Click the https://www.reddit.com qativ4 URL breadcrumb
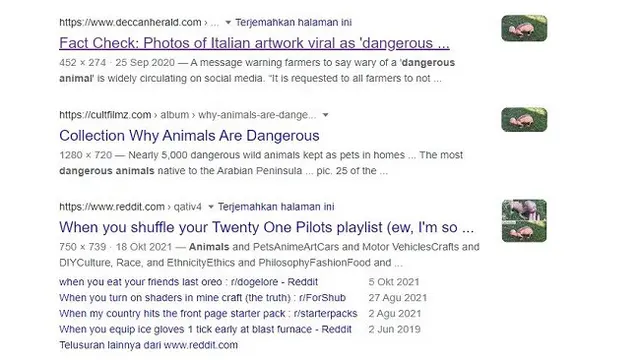 point(131,207)
